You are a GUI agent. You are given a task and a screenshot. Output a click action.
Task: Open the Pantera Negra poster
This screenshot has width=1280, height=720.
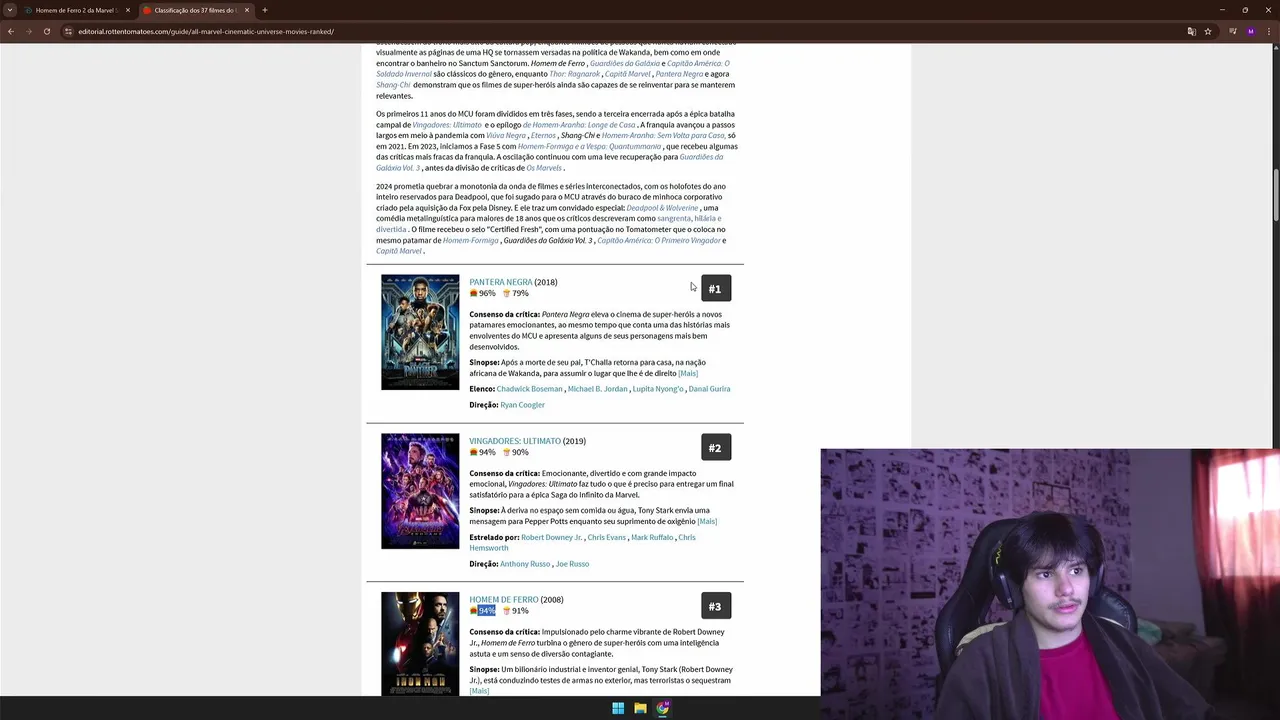point(420,332)
